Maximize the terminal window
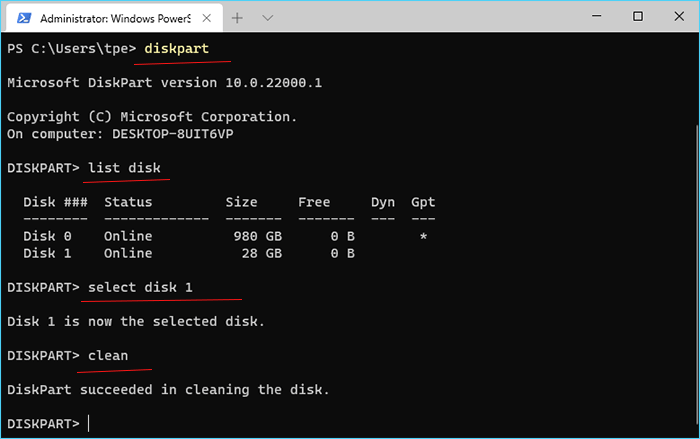The image size is (700, 439). [638, 17]
